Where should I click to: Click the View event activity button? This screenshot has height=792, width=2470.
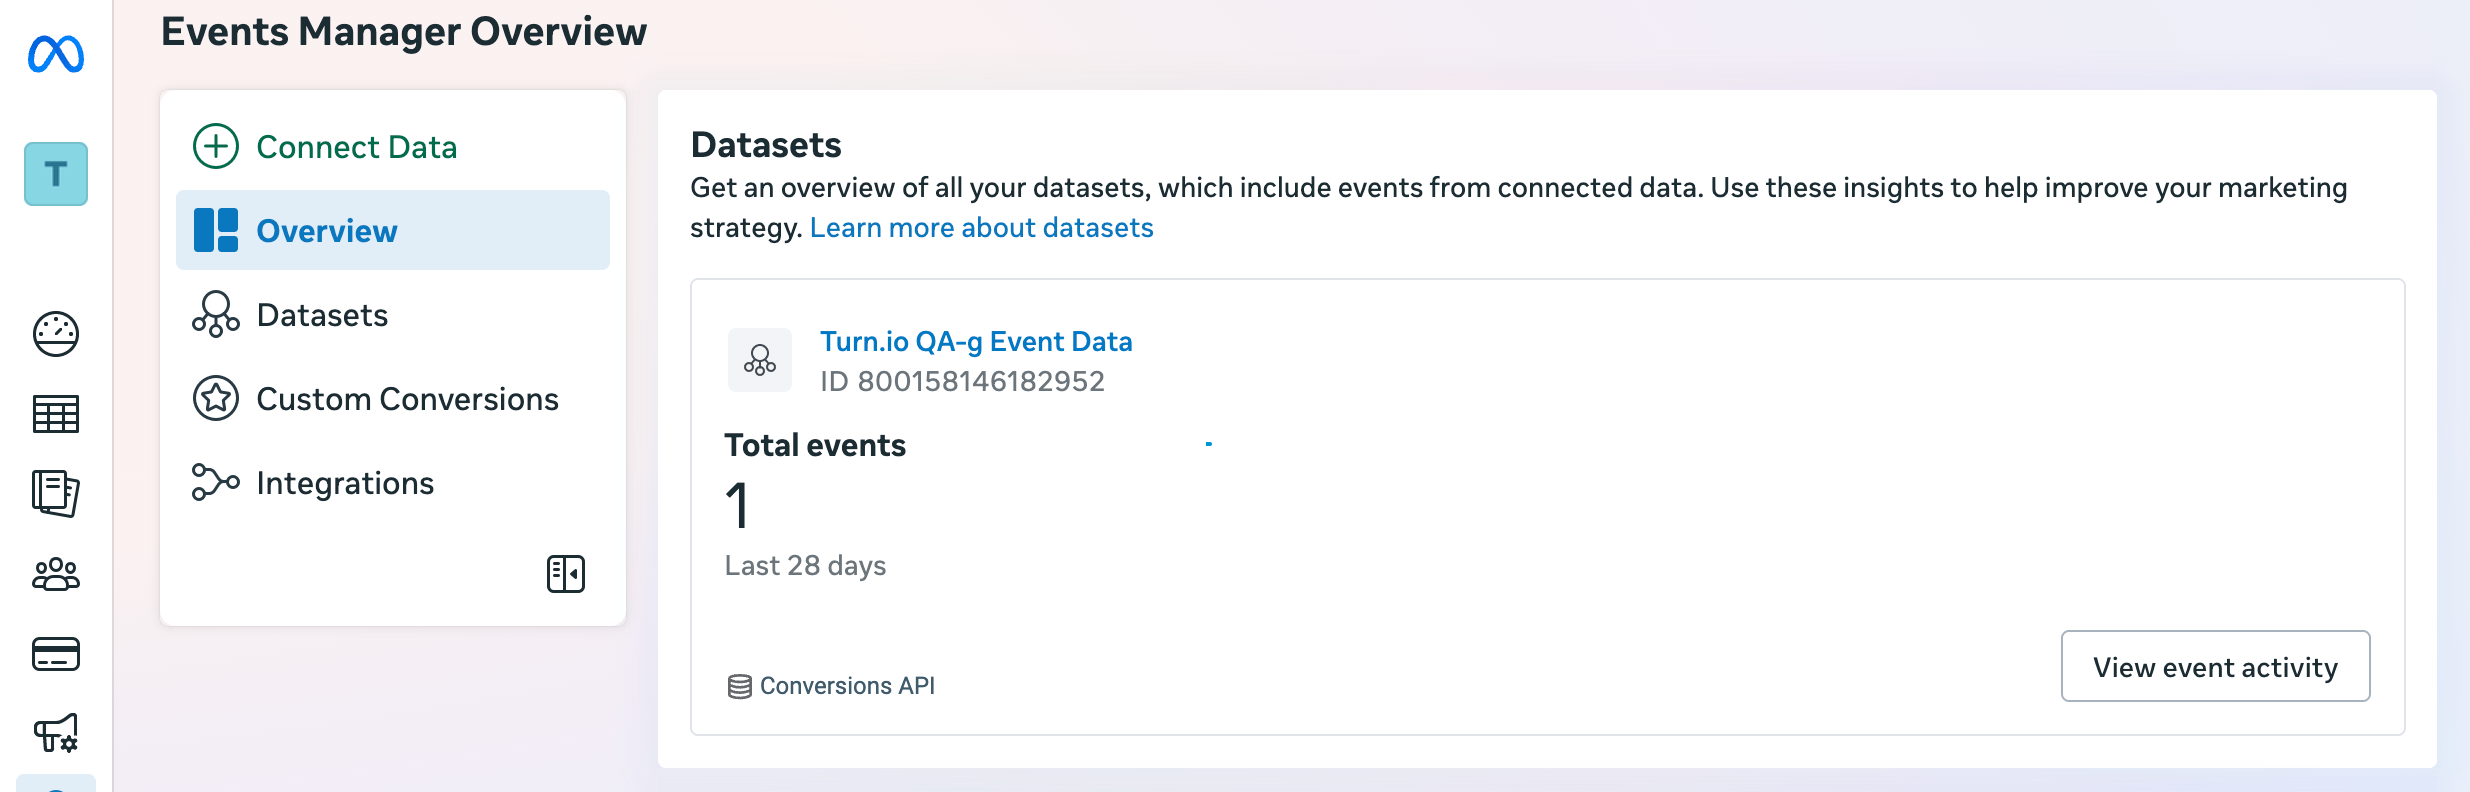[x=2215, y=667]
